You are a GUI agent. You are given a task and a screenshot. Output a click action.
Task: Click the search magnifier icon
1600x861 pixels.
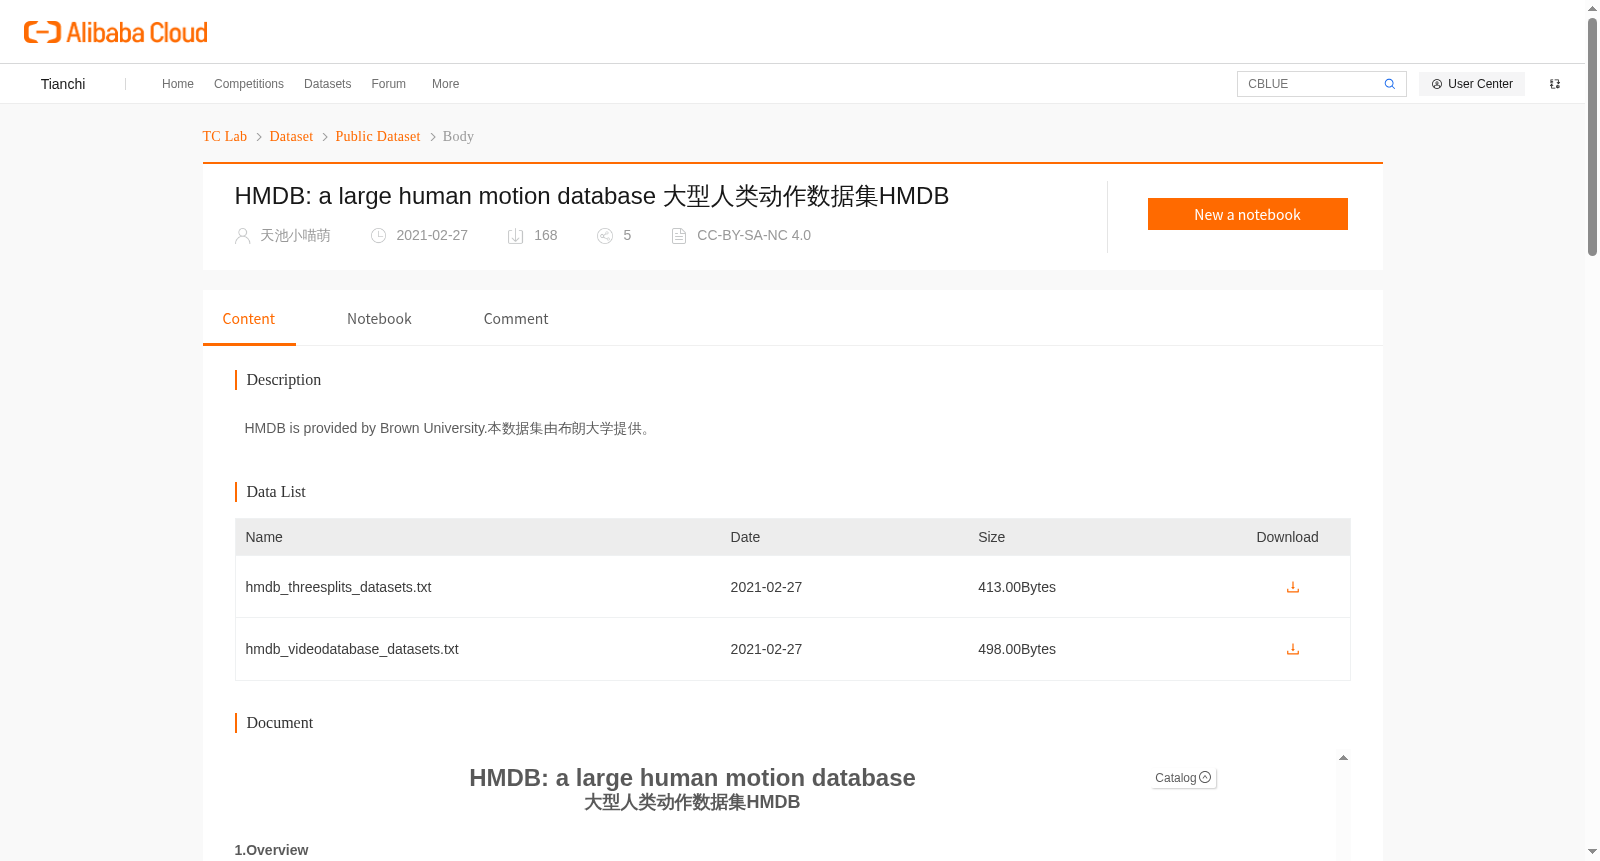[1389, 84]
